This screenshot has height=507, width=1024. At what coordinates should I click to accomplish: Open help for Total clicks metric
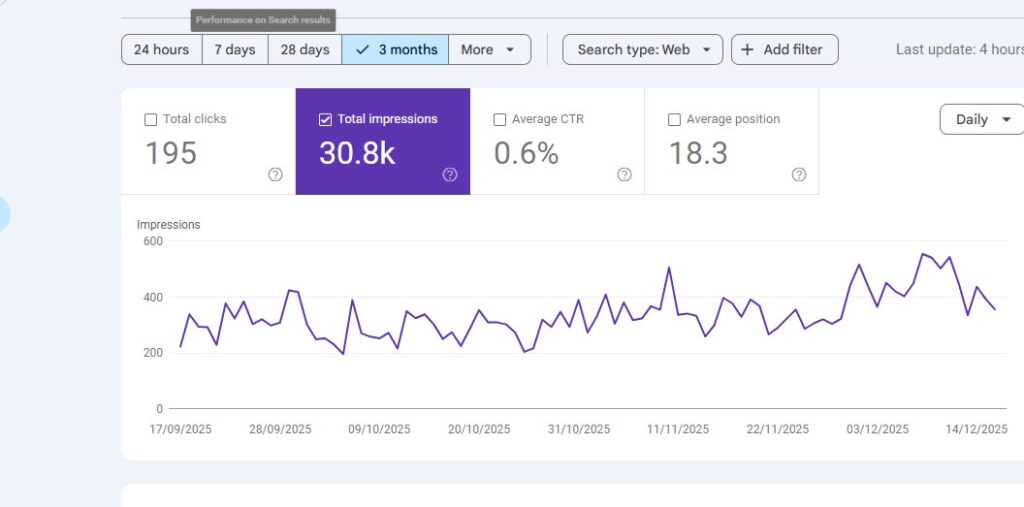coord(276,174)
